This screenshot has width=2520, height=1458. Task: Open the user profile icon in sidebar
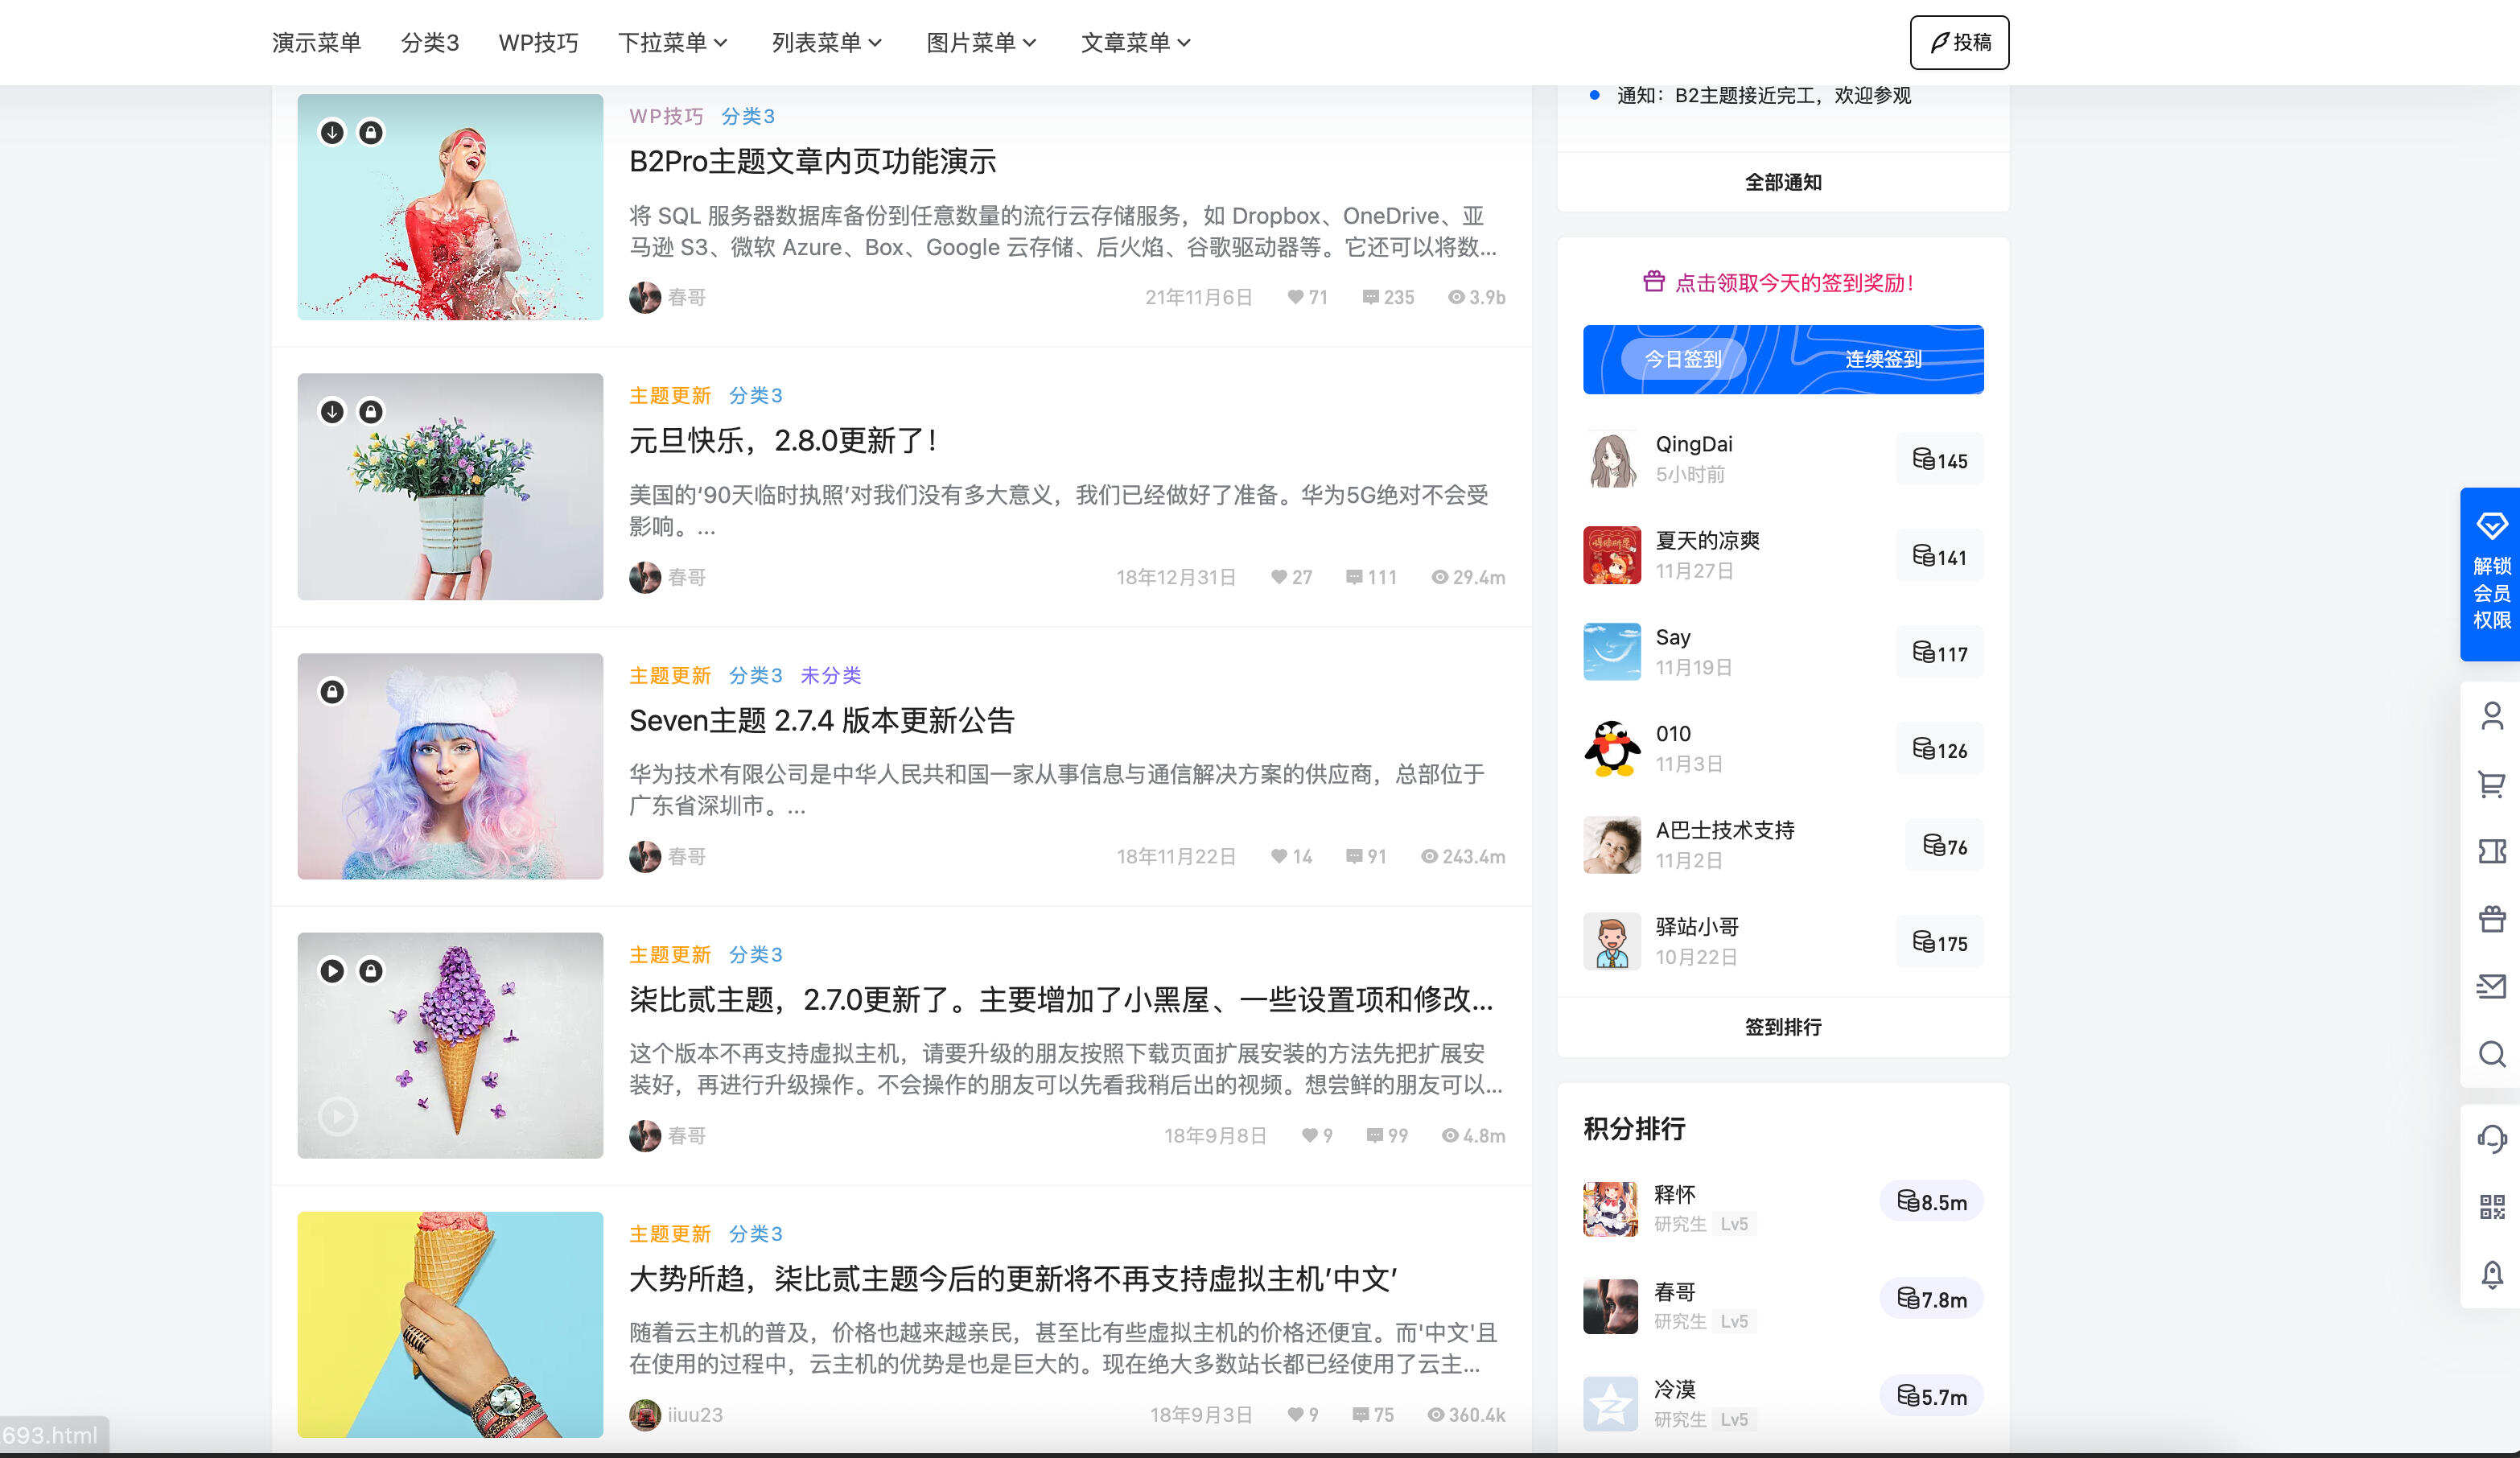[2492, 716]
